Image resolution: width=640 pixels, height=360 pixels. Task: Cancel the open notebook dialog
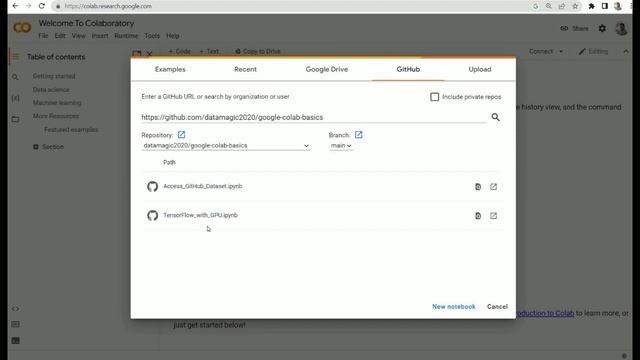(497, 307)
